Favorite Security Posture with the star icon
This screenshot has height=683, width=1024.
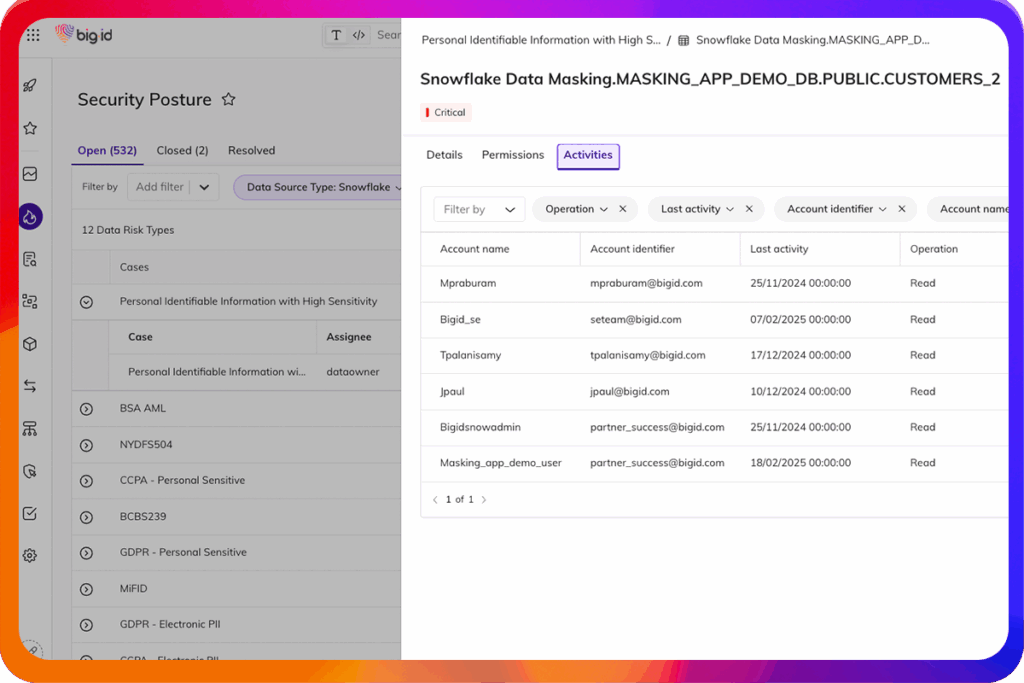point(228,99)
